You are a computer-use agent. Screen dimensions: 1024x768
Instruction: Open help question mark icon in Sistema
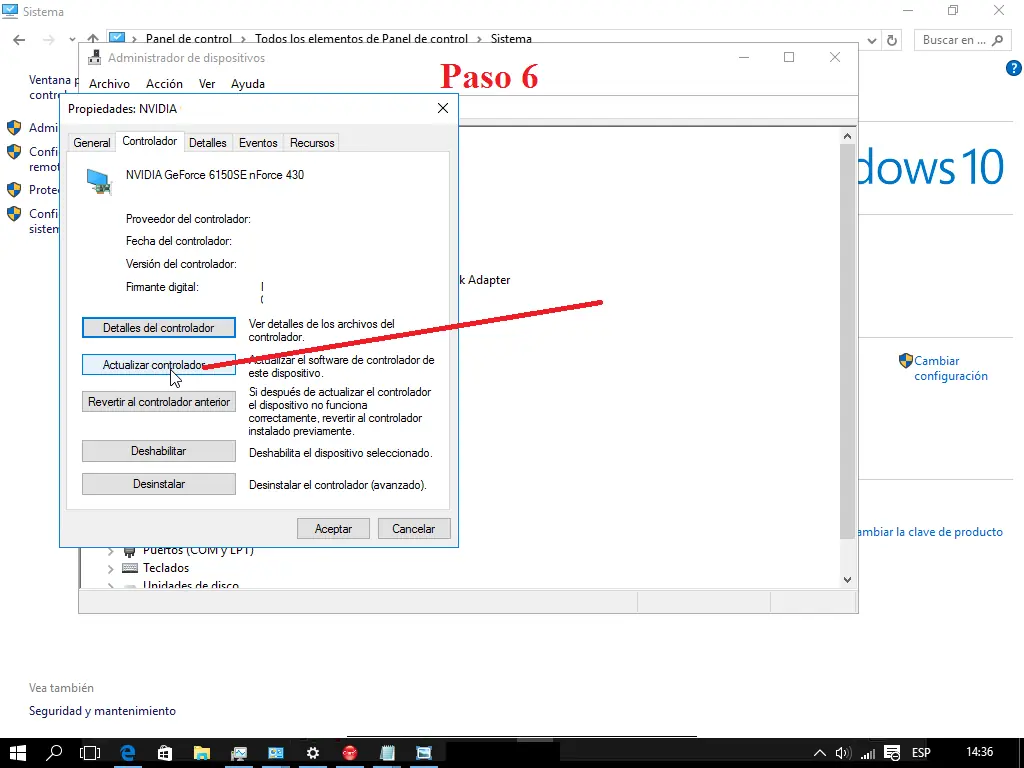click(1014, 68)
